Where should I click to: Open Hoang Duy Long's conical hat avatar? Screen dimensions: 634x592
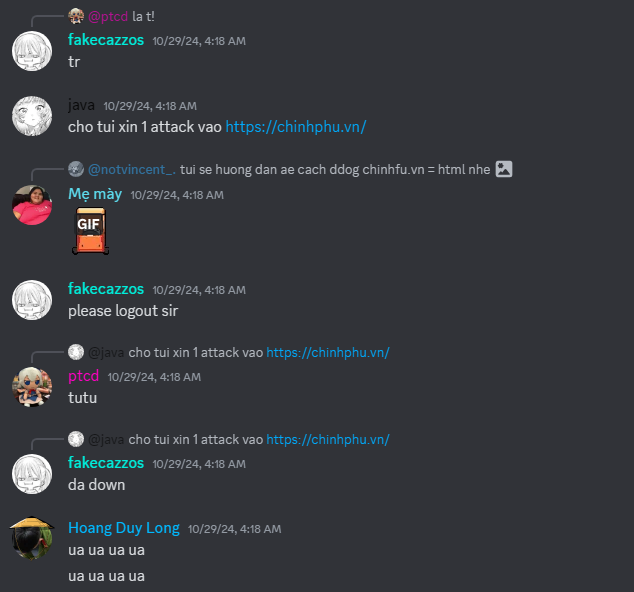[x=32, y=538]
